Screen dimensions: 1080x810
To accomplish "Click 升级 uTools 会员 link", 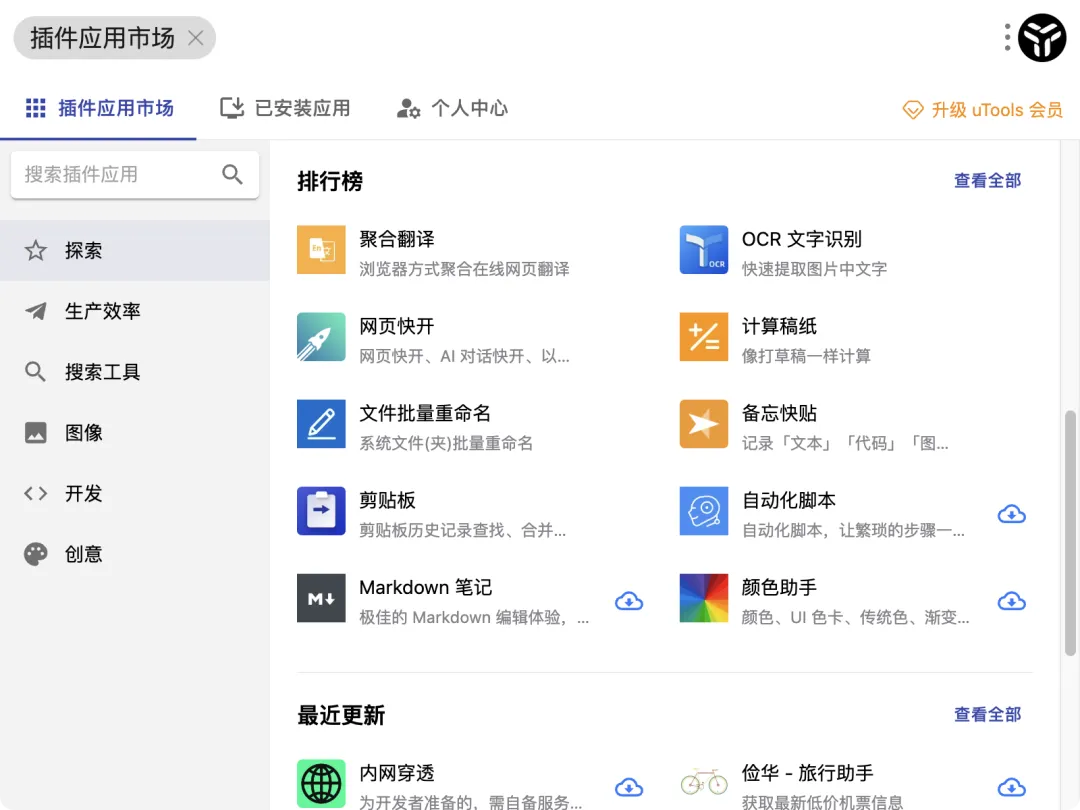I will point(983,110).
